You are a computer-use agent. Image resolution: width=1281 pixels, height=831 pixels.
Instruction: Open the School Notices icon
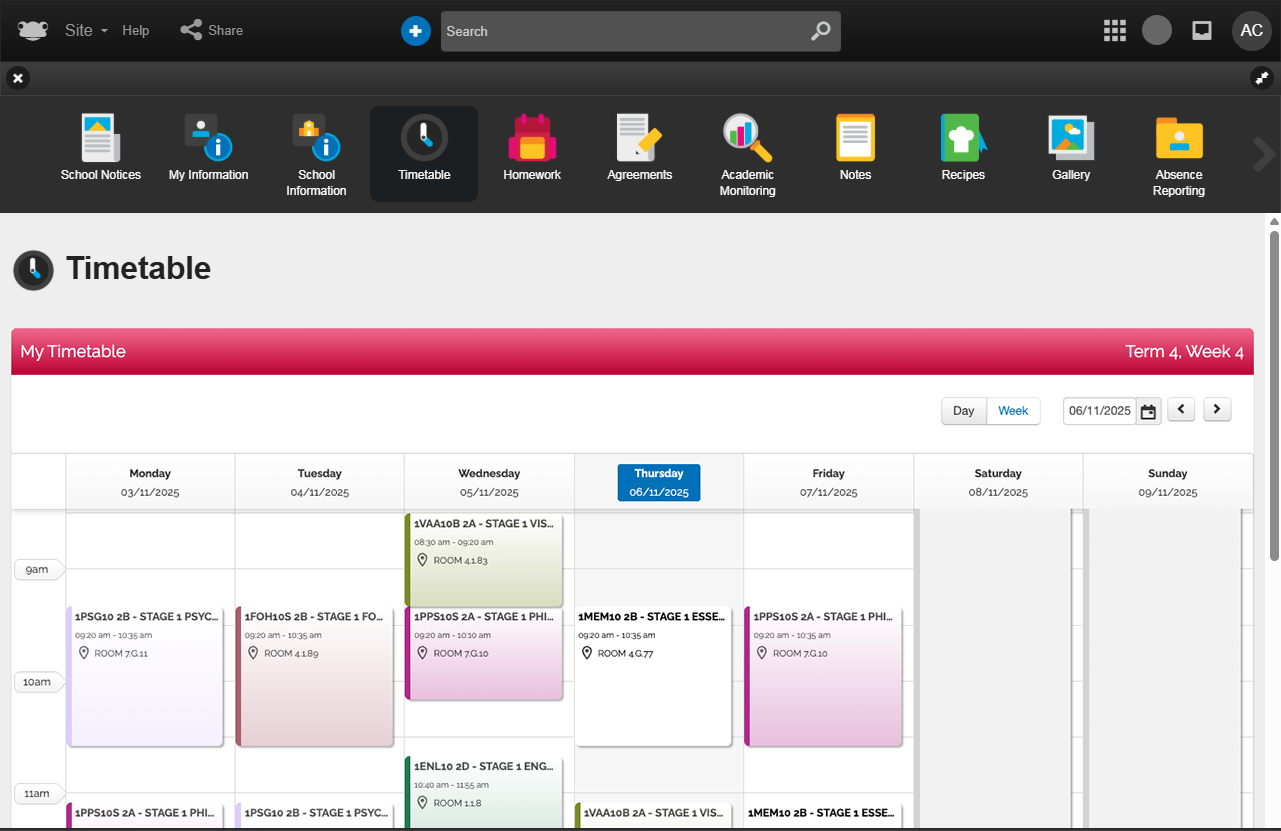point(101,139)
